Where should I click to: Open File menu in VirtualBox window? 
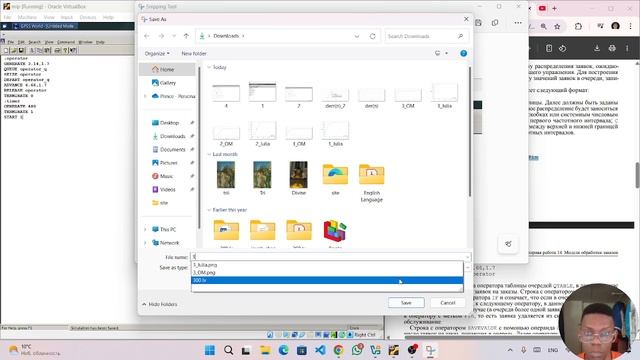7,17
